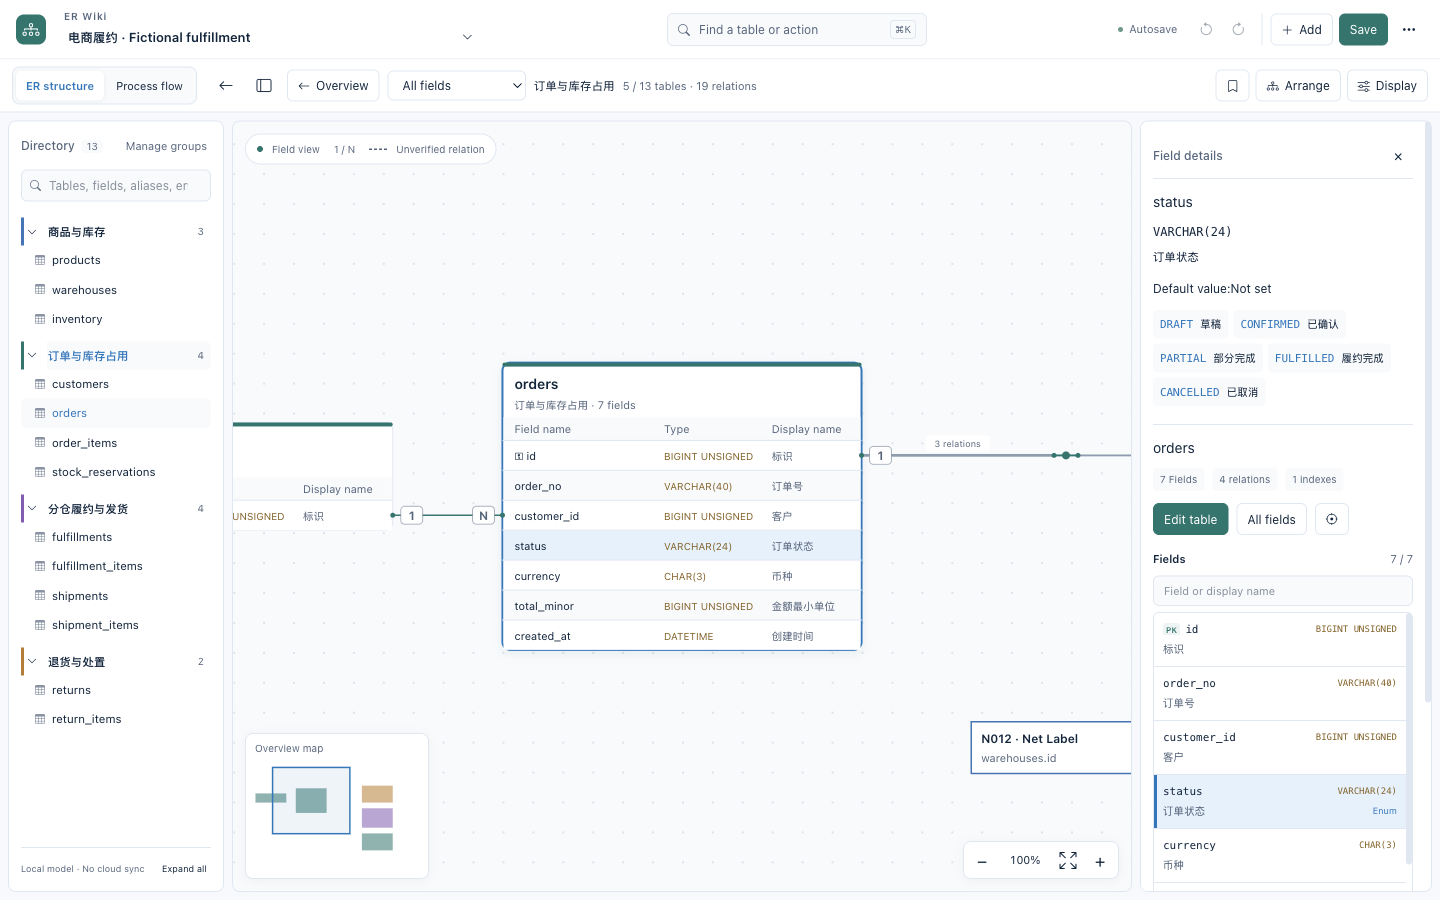Save the diagram
The image size is (1440, 900).
pyautogui.click(x=1363, y=30)
